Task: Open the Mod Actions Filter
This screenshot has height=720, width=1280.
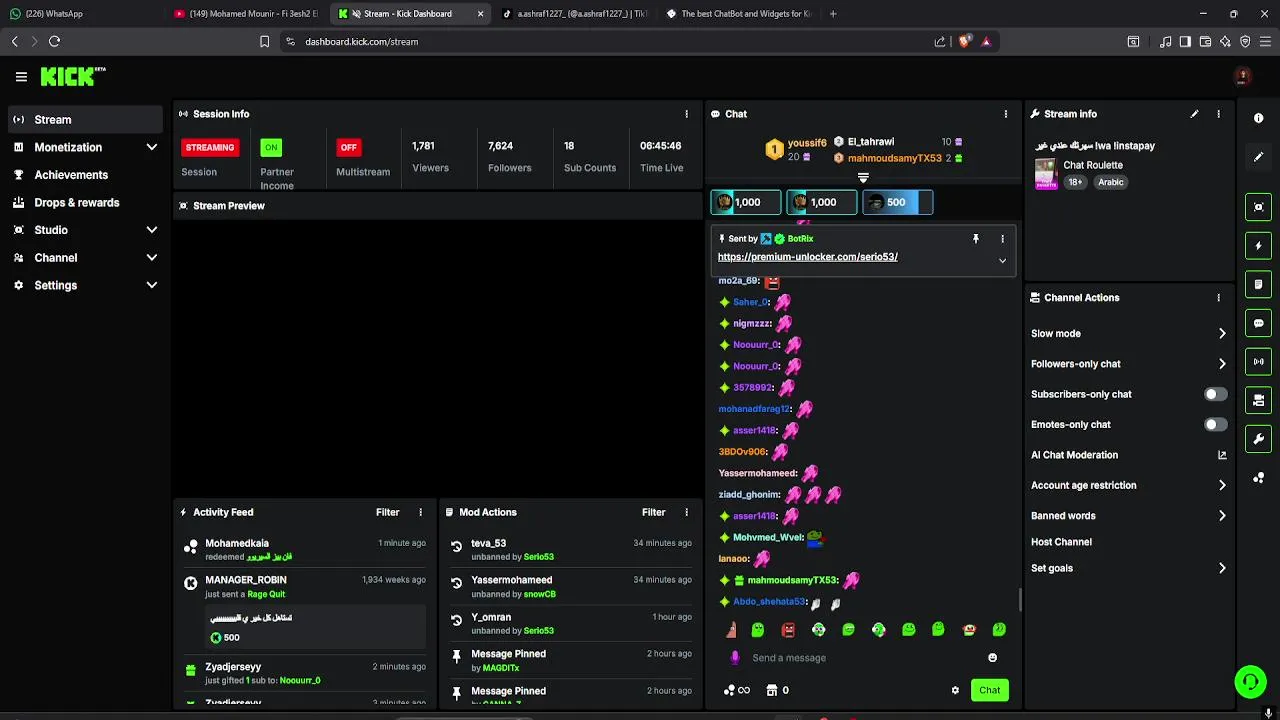Action: [654, 512]
